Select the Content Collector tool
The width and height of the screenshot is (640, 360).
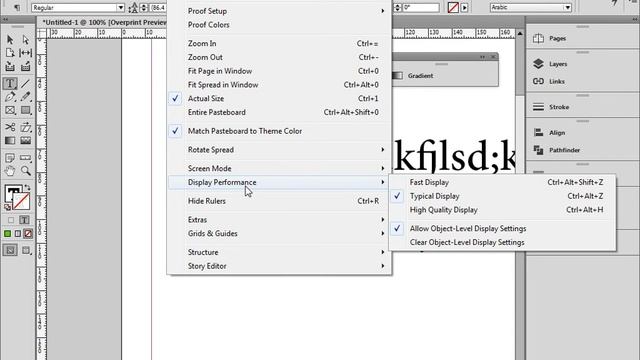[x=10, y=66]
